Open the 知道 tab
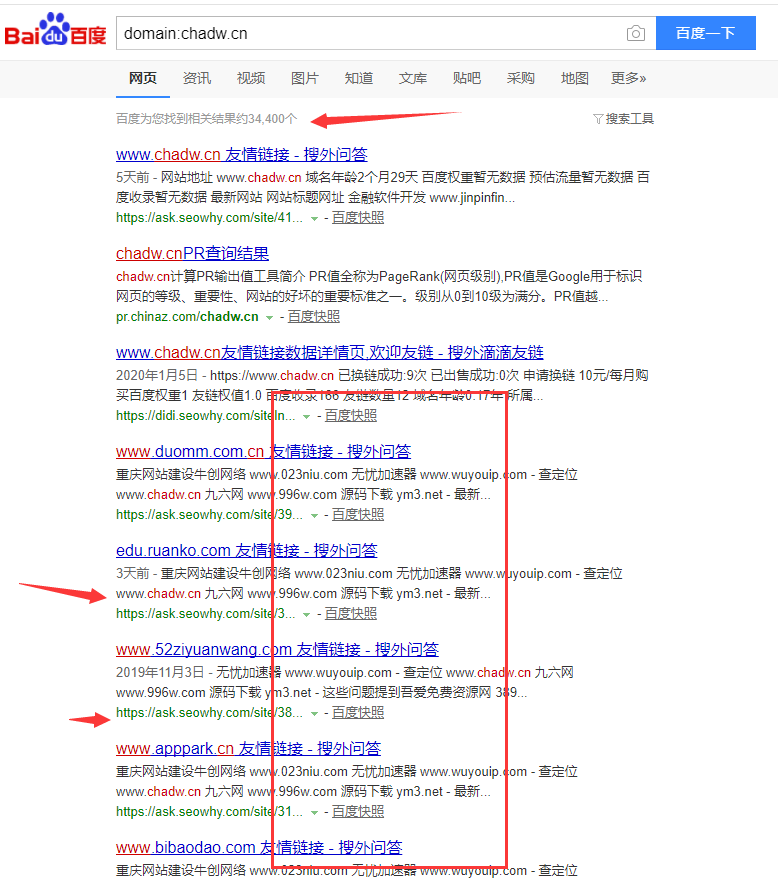The width and height of the screenshot is (778, 882). (x=359, y=78)
